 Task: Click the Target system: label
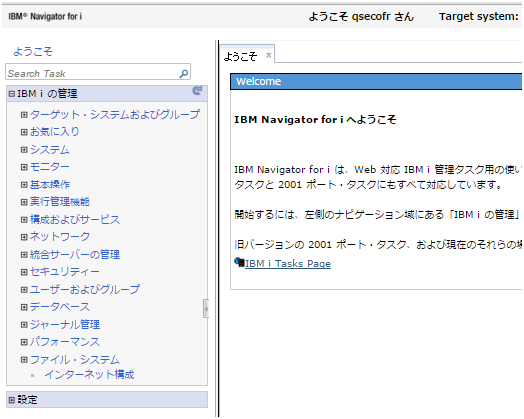click(479, 16)
